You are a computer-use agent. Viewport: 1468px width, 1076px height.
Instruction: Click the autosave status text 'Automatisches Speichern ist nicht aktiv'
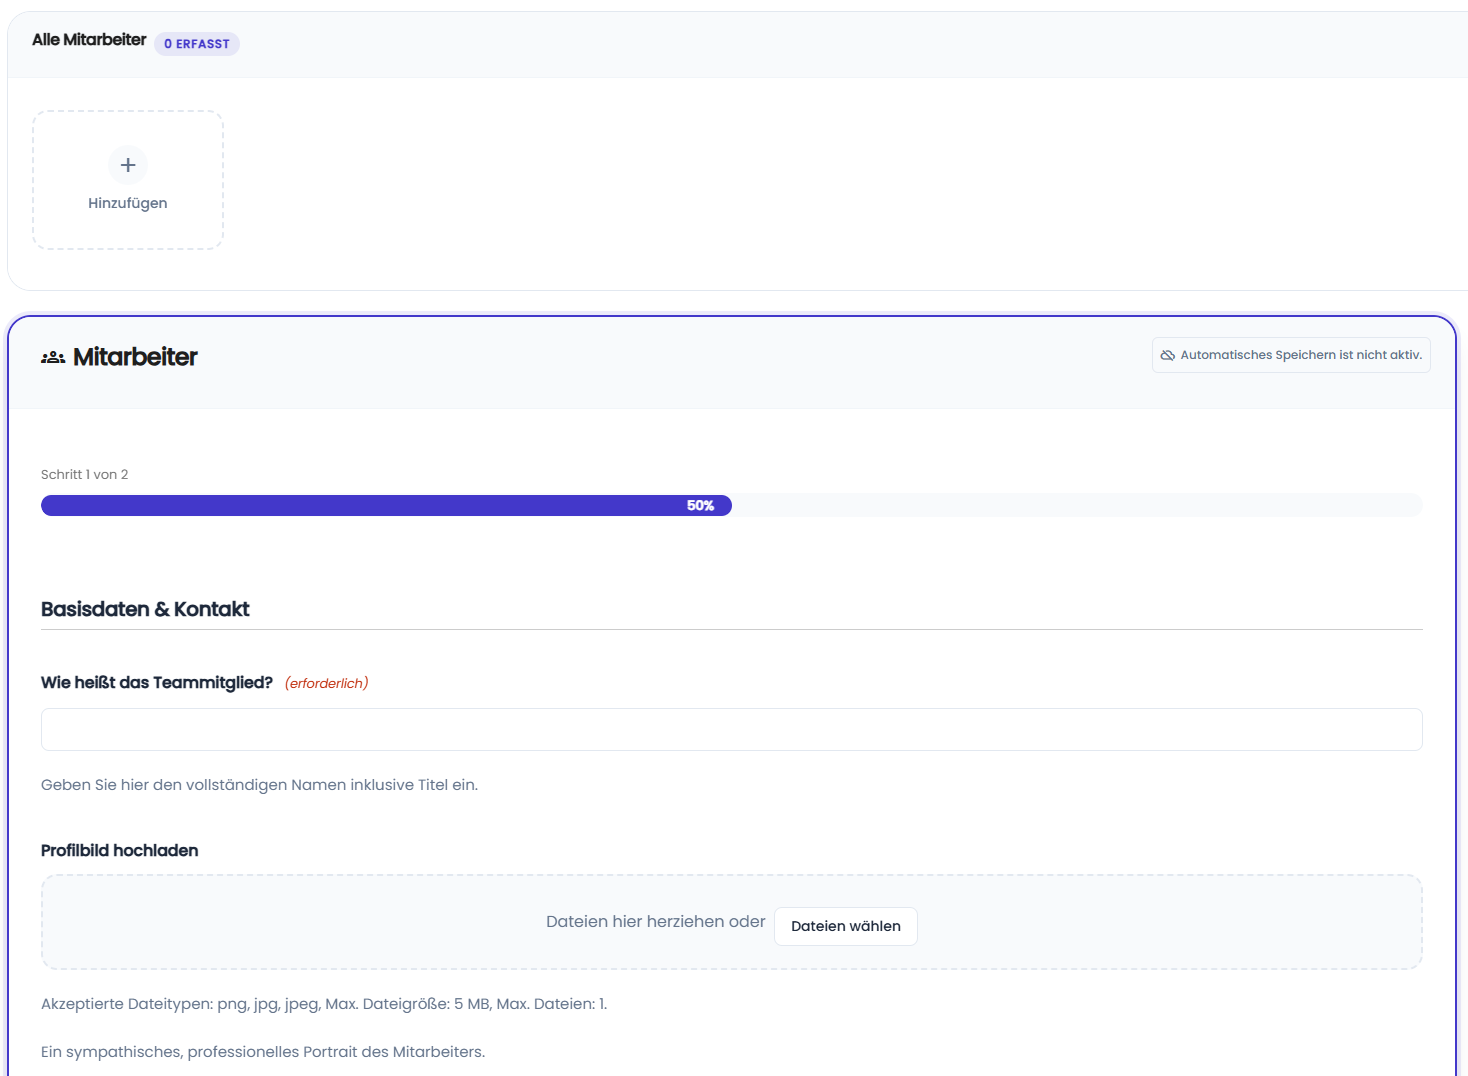pos(1300,355)
